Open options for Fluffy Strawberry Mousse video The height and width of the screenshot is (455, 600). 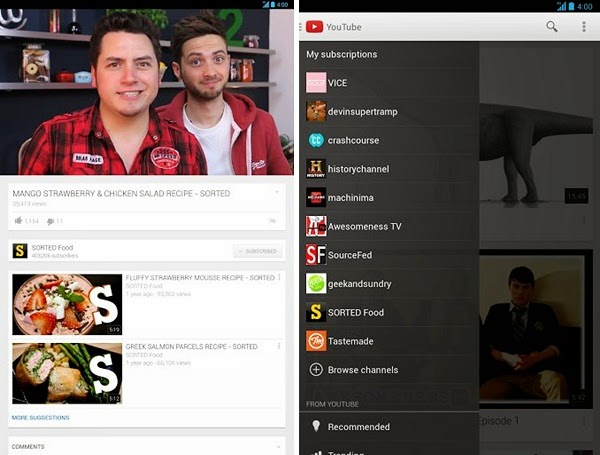279,277
